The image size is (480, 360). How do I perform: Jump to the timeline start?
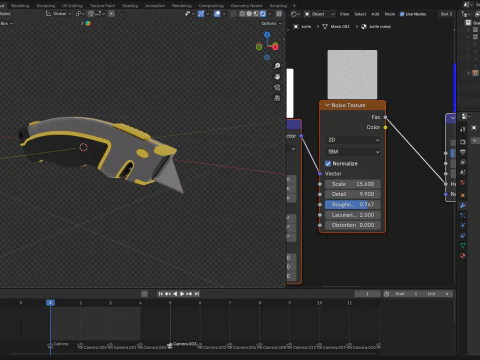pyautogui.click(x=161, y=294)
